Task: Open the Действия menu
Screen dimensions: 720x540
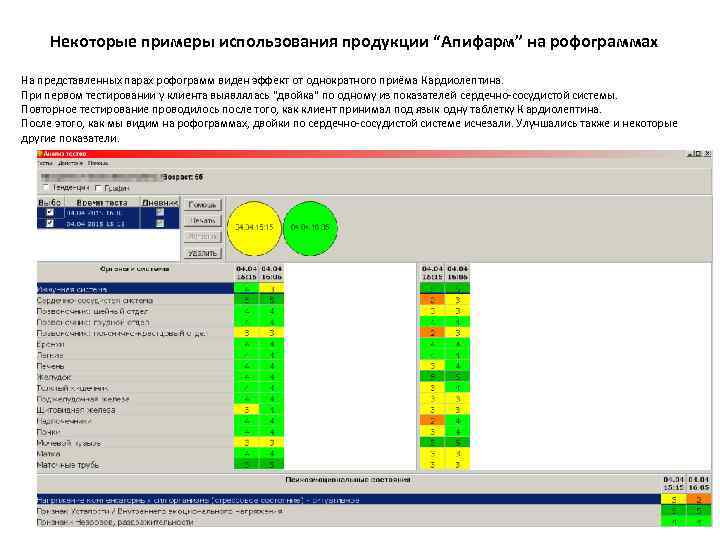Action: pos(70,163)
